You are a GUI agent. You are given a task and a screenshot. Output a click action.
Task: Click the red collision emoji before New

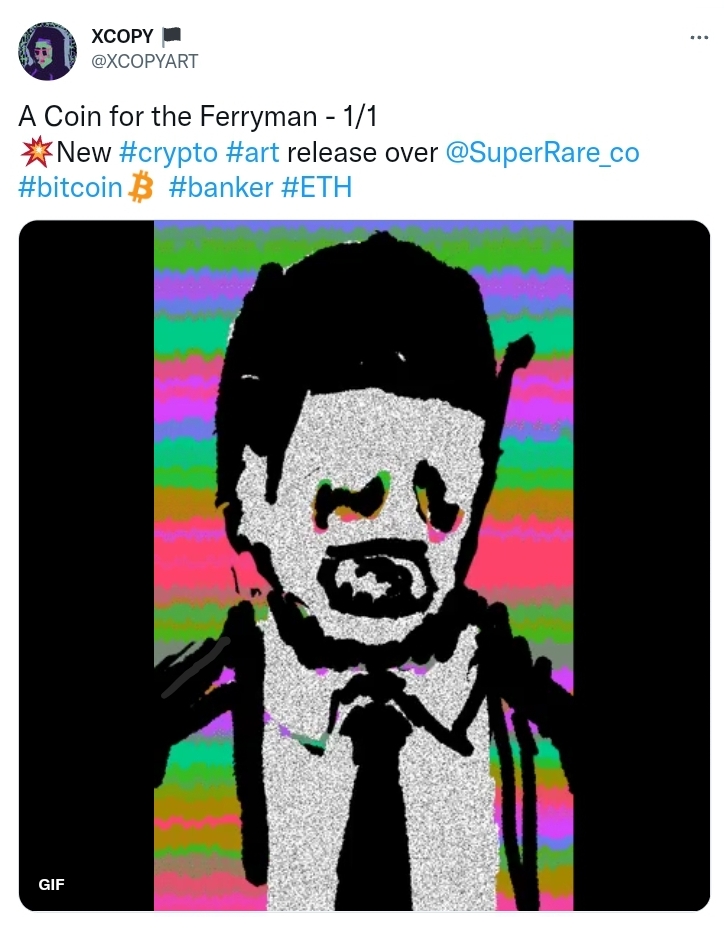pos(36,151)
